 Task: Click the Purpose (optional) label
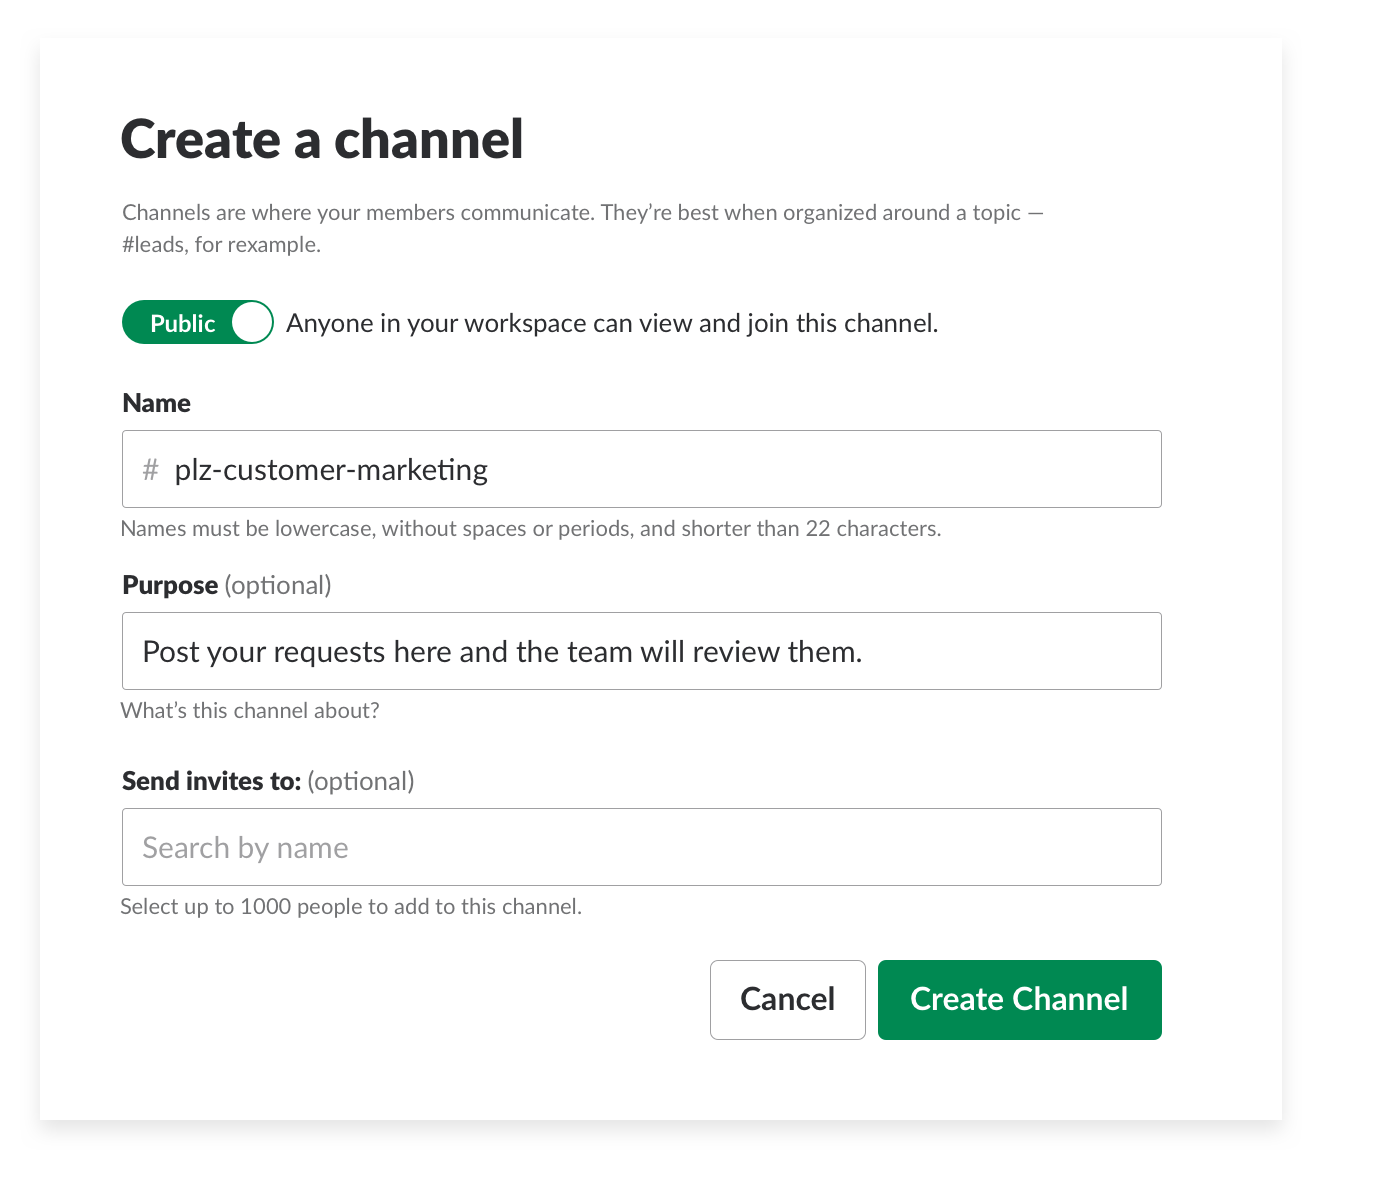tap(226, 585)
